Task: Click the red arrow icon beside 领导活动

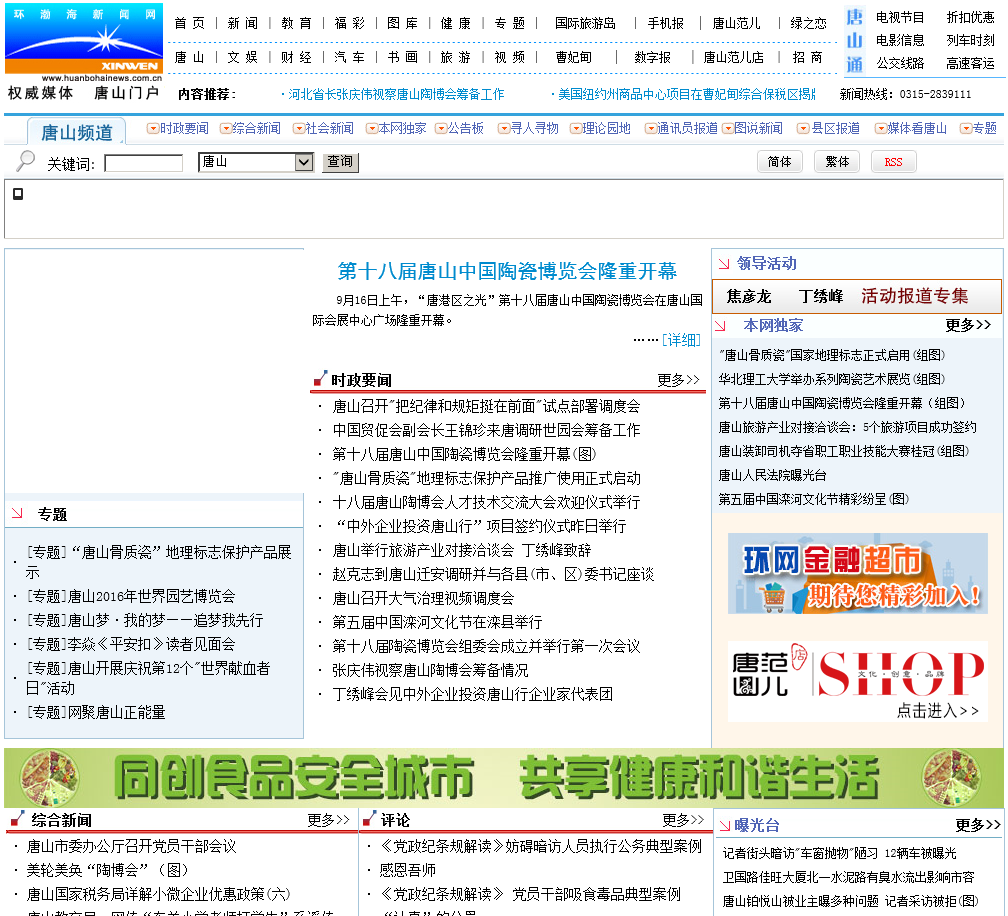Action: [x=724, y=264]
